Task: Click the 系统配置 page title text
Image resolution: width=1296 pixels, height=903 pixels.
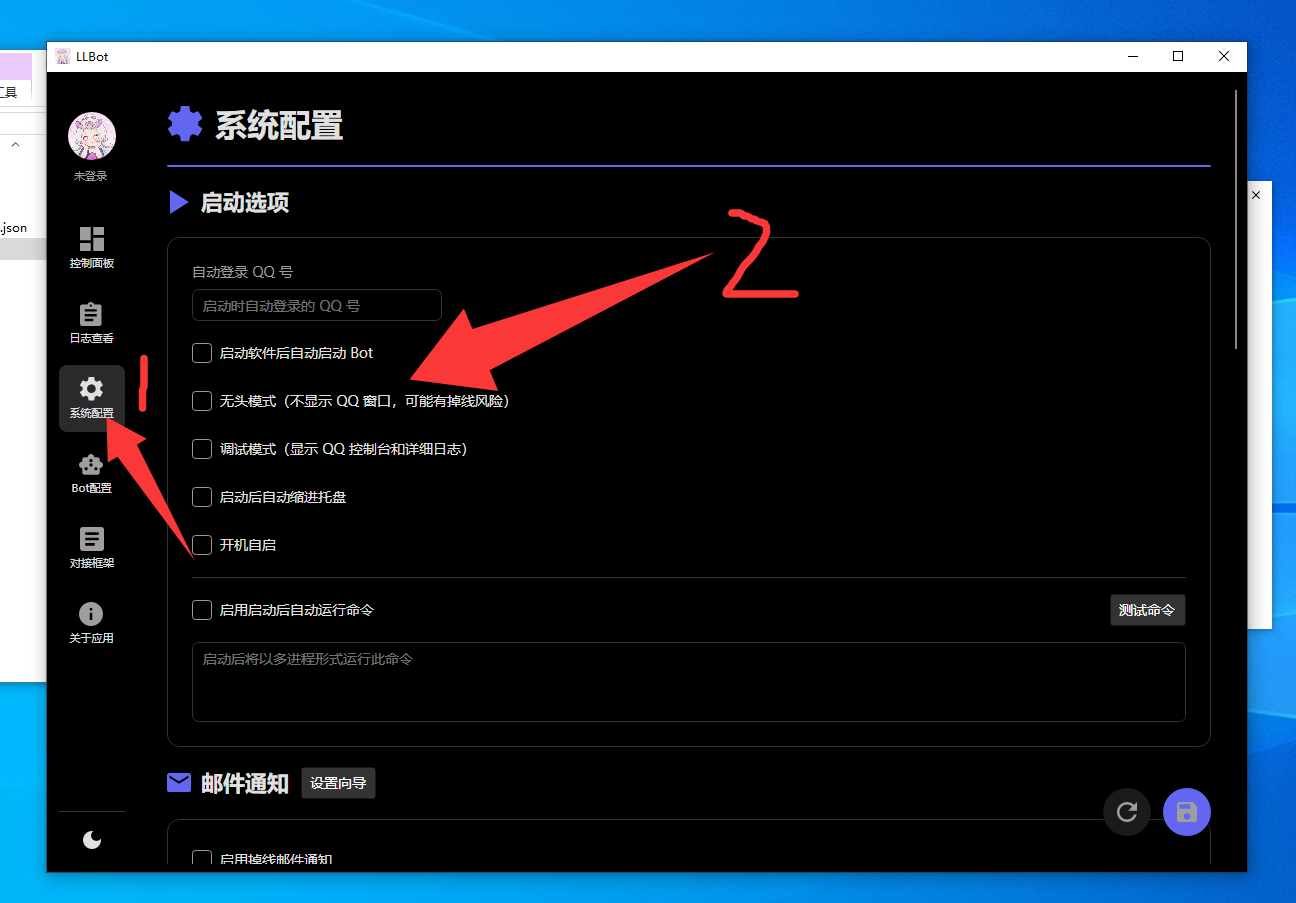Action: coord(279,126)
